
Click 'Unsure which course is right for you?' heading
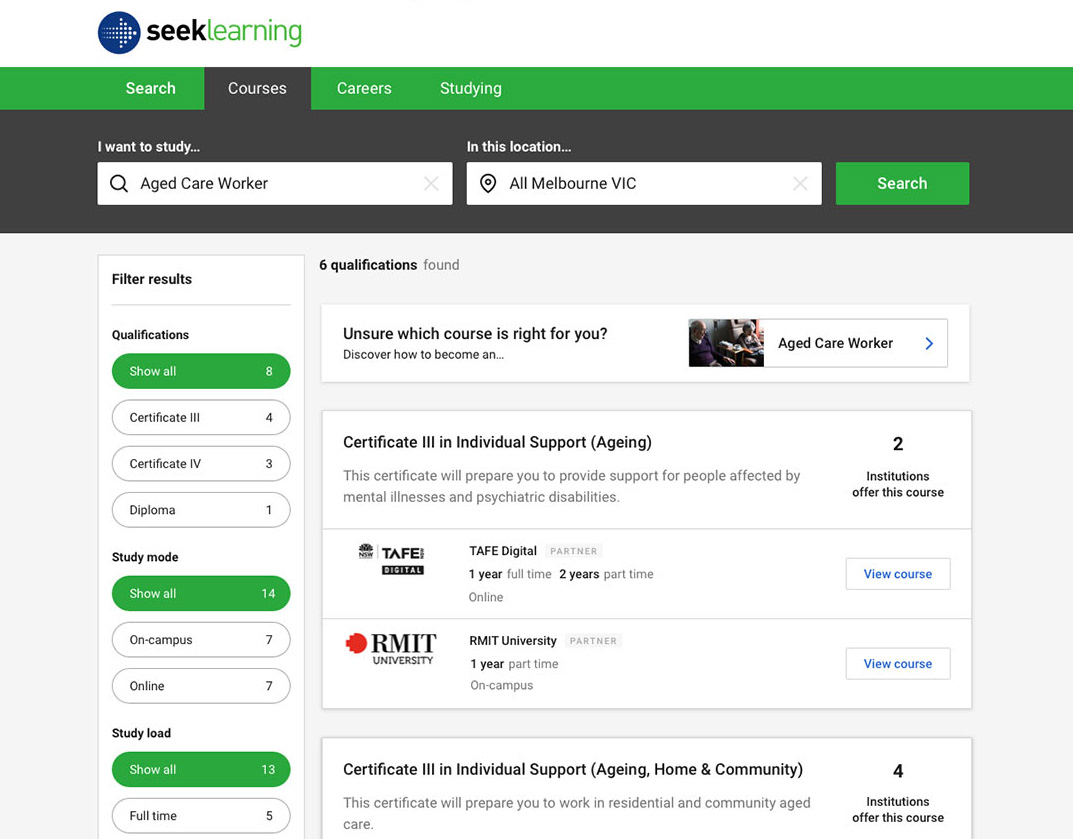click(475, 333)
